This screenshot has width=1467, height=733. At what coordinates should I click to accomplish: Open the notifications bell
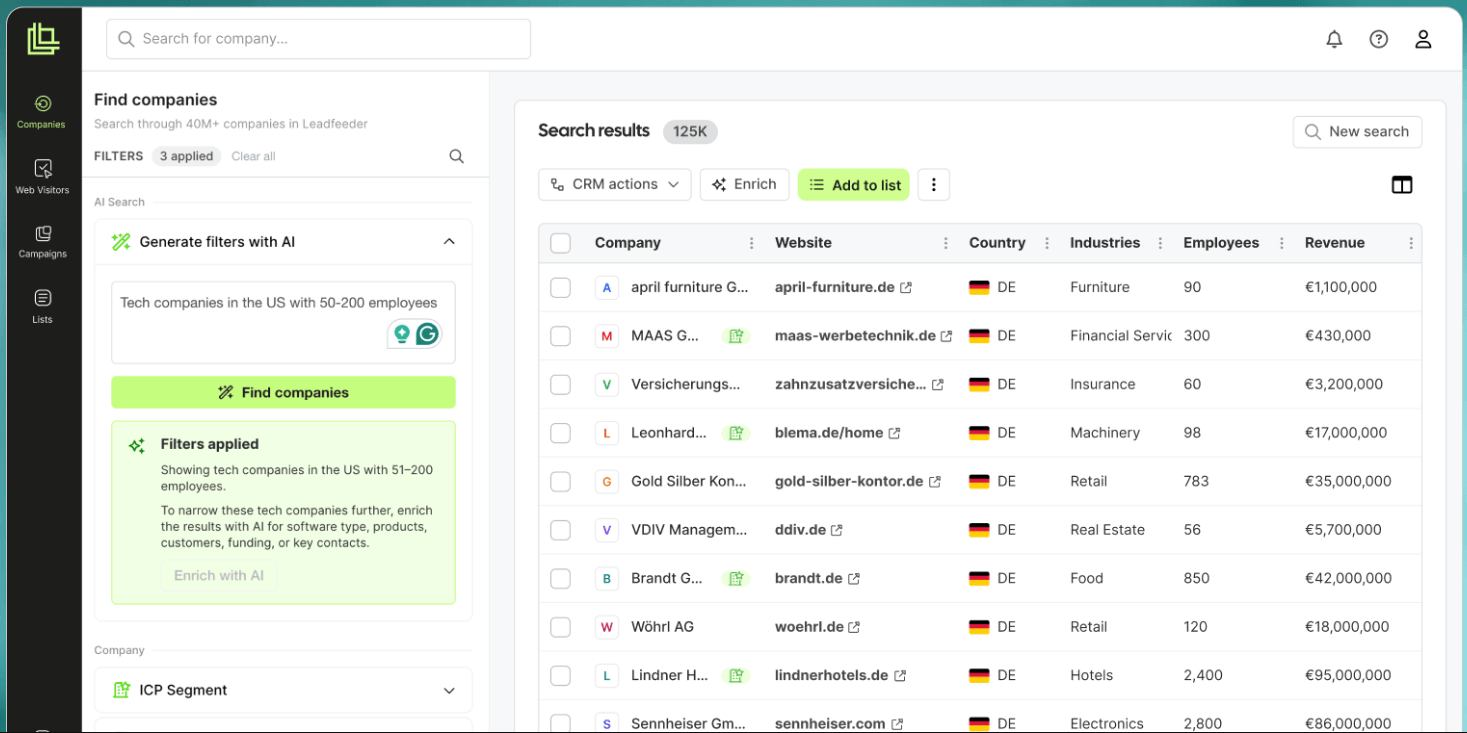pyautogui.click(x=1334, y=39)
